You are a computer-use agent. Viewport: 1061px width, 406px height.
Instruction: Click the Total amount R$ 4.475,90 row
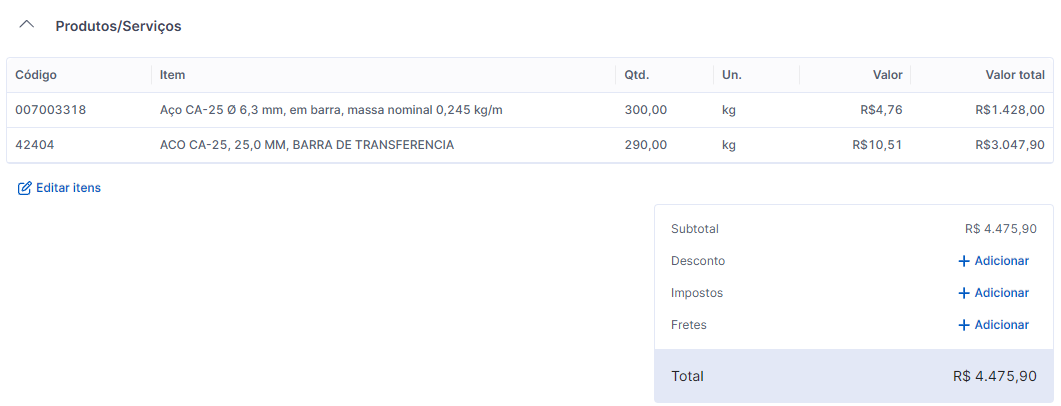click(853, 376)
